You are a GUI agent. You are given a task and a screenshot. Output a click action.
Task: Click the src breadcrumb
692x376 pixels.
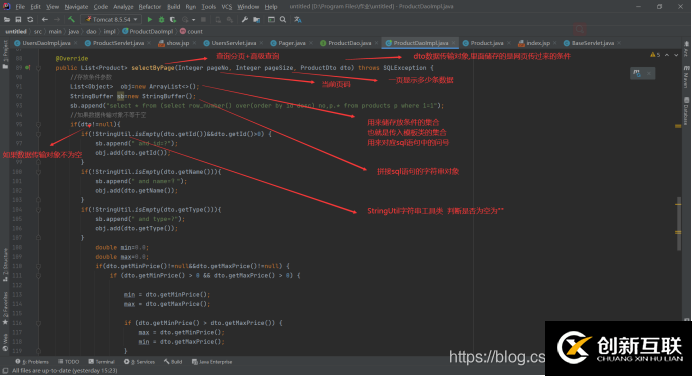point(38,31)
